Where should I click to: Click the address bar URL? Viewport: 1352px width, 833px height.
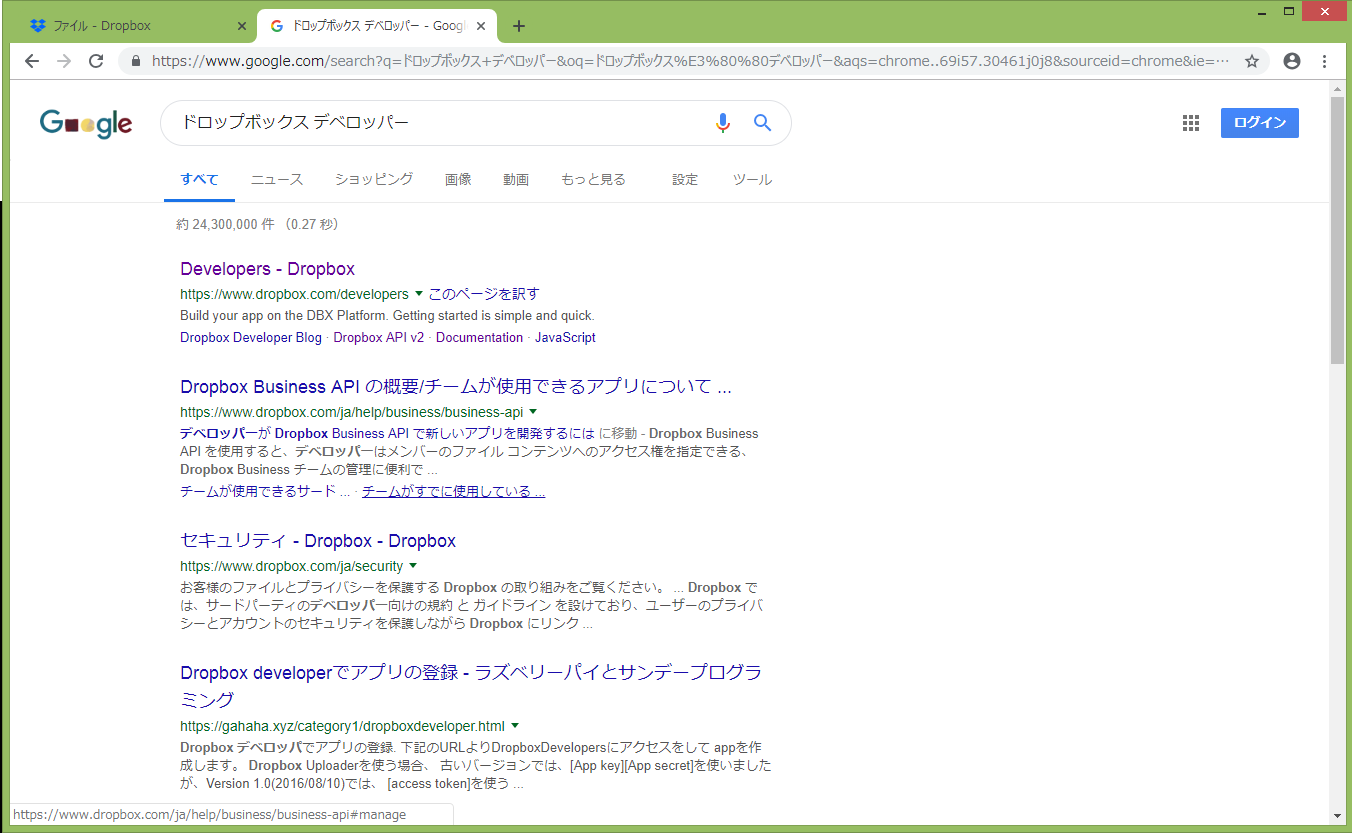point(690,61)
